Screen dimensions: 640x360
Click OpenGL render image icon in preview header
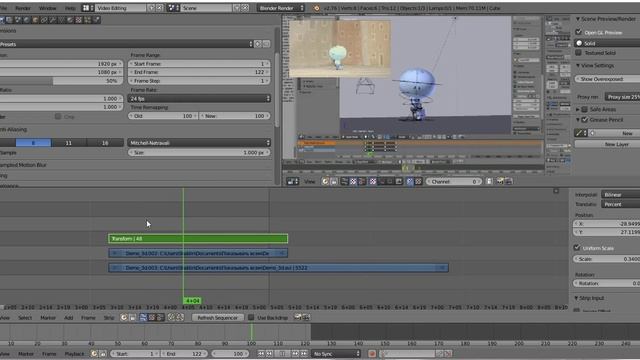(500, 182)
